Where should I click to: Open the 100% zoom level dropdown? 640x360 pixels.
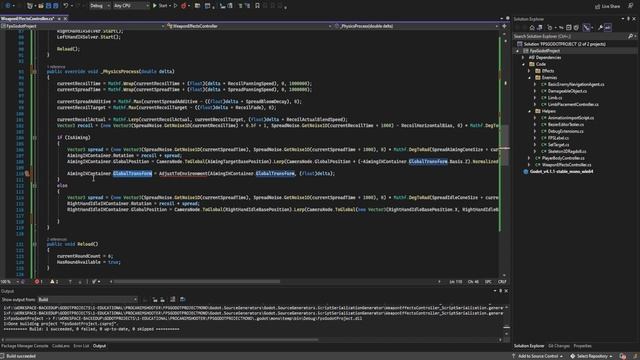tap(9, 282)
